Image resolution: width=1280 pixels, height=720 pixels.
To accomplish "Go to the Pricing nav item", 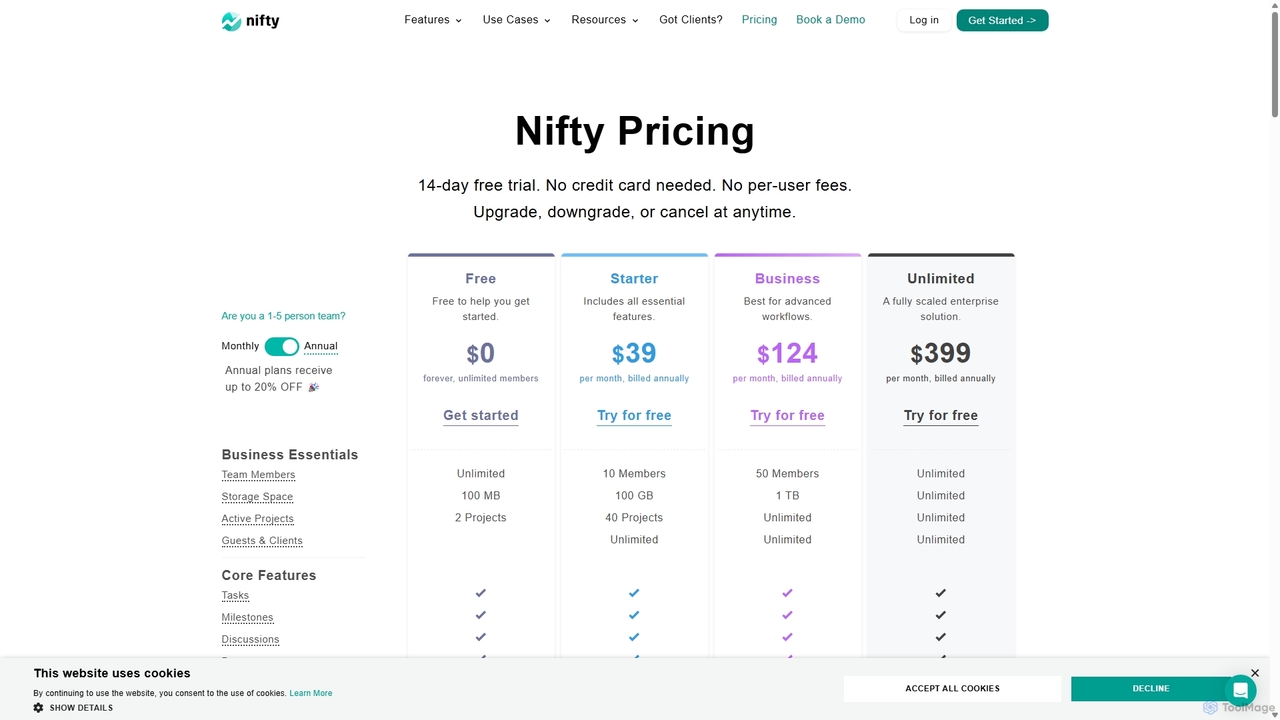I will [x=759, y=20].
